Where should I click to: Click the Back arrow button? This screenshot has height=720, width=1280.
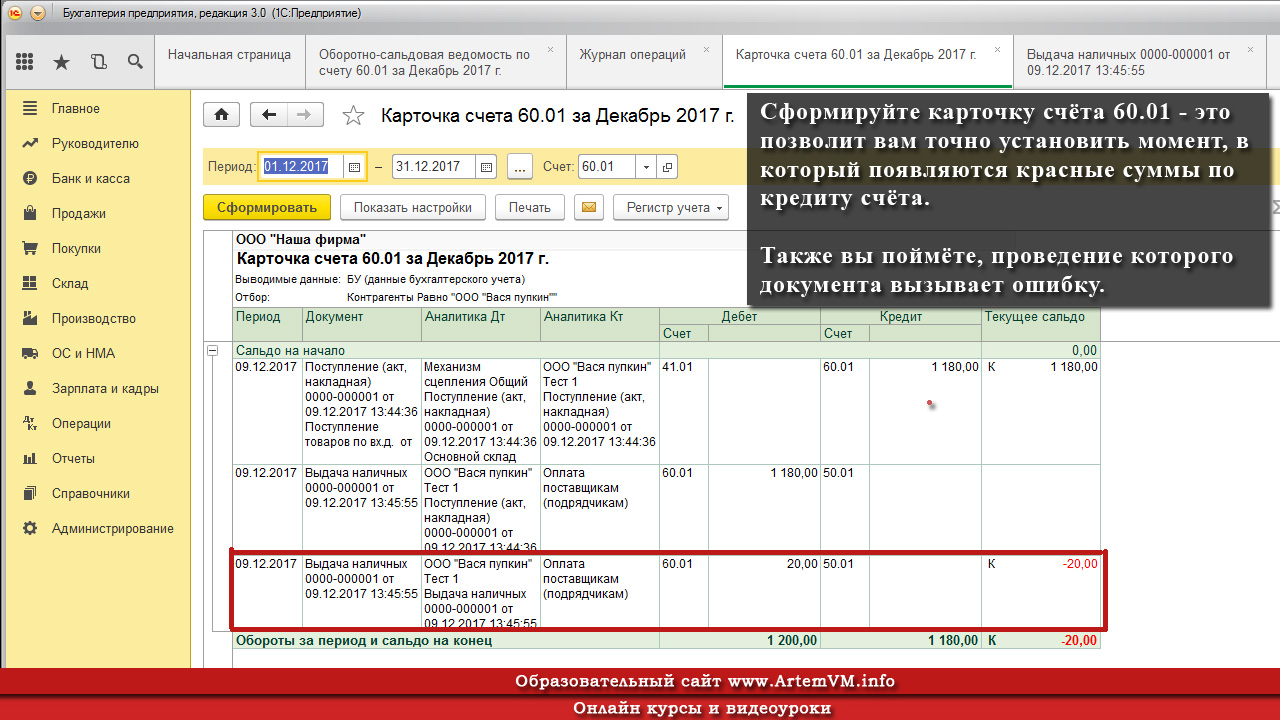(x=268, y=115)
